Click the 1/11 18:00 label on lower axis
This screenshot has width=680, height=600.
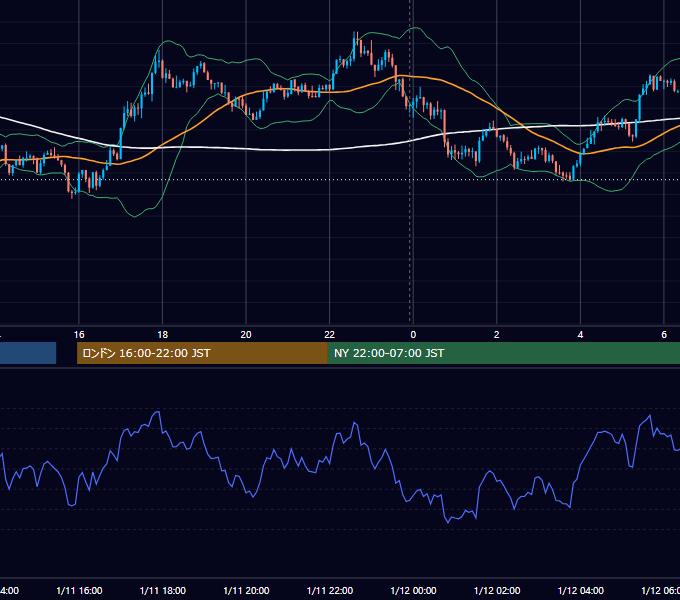point(163,591)
